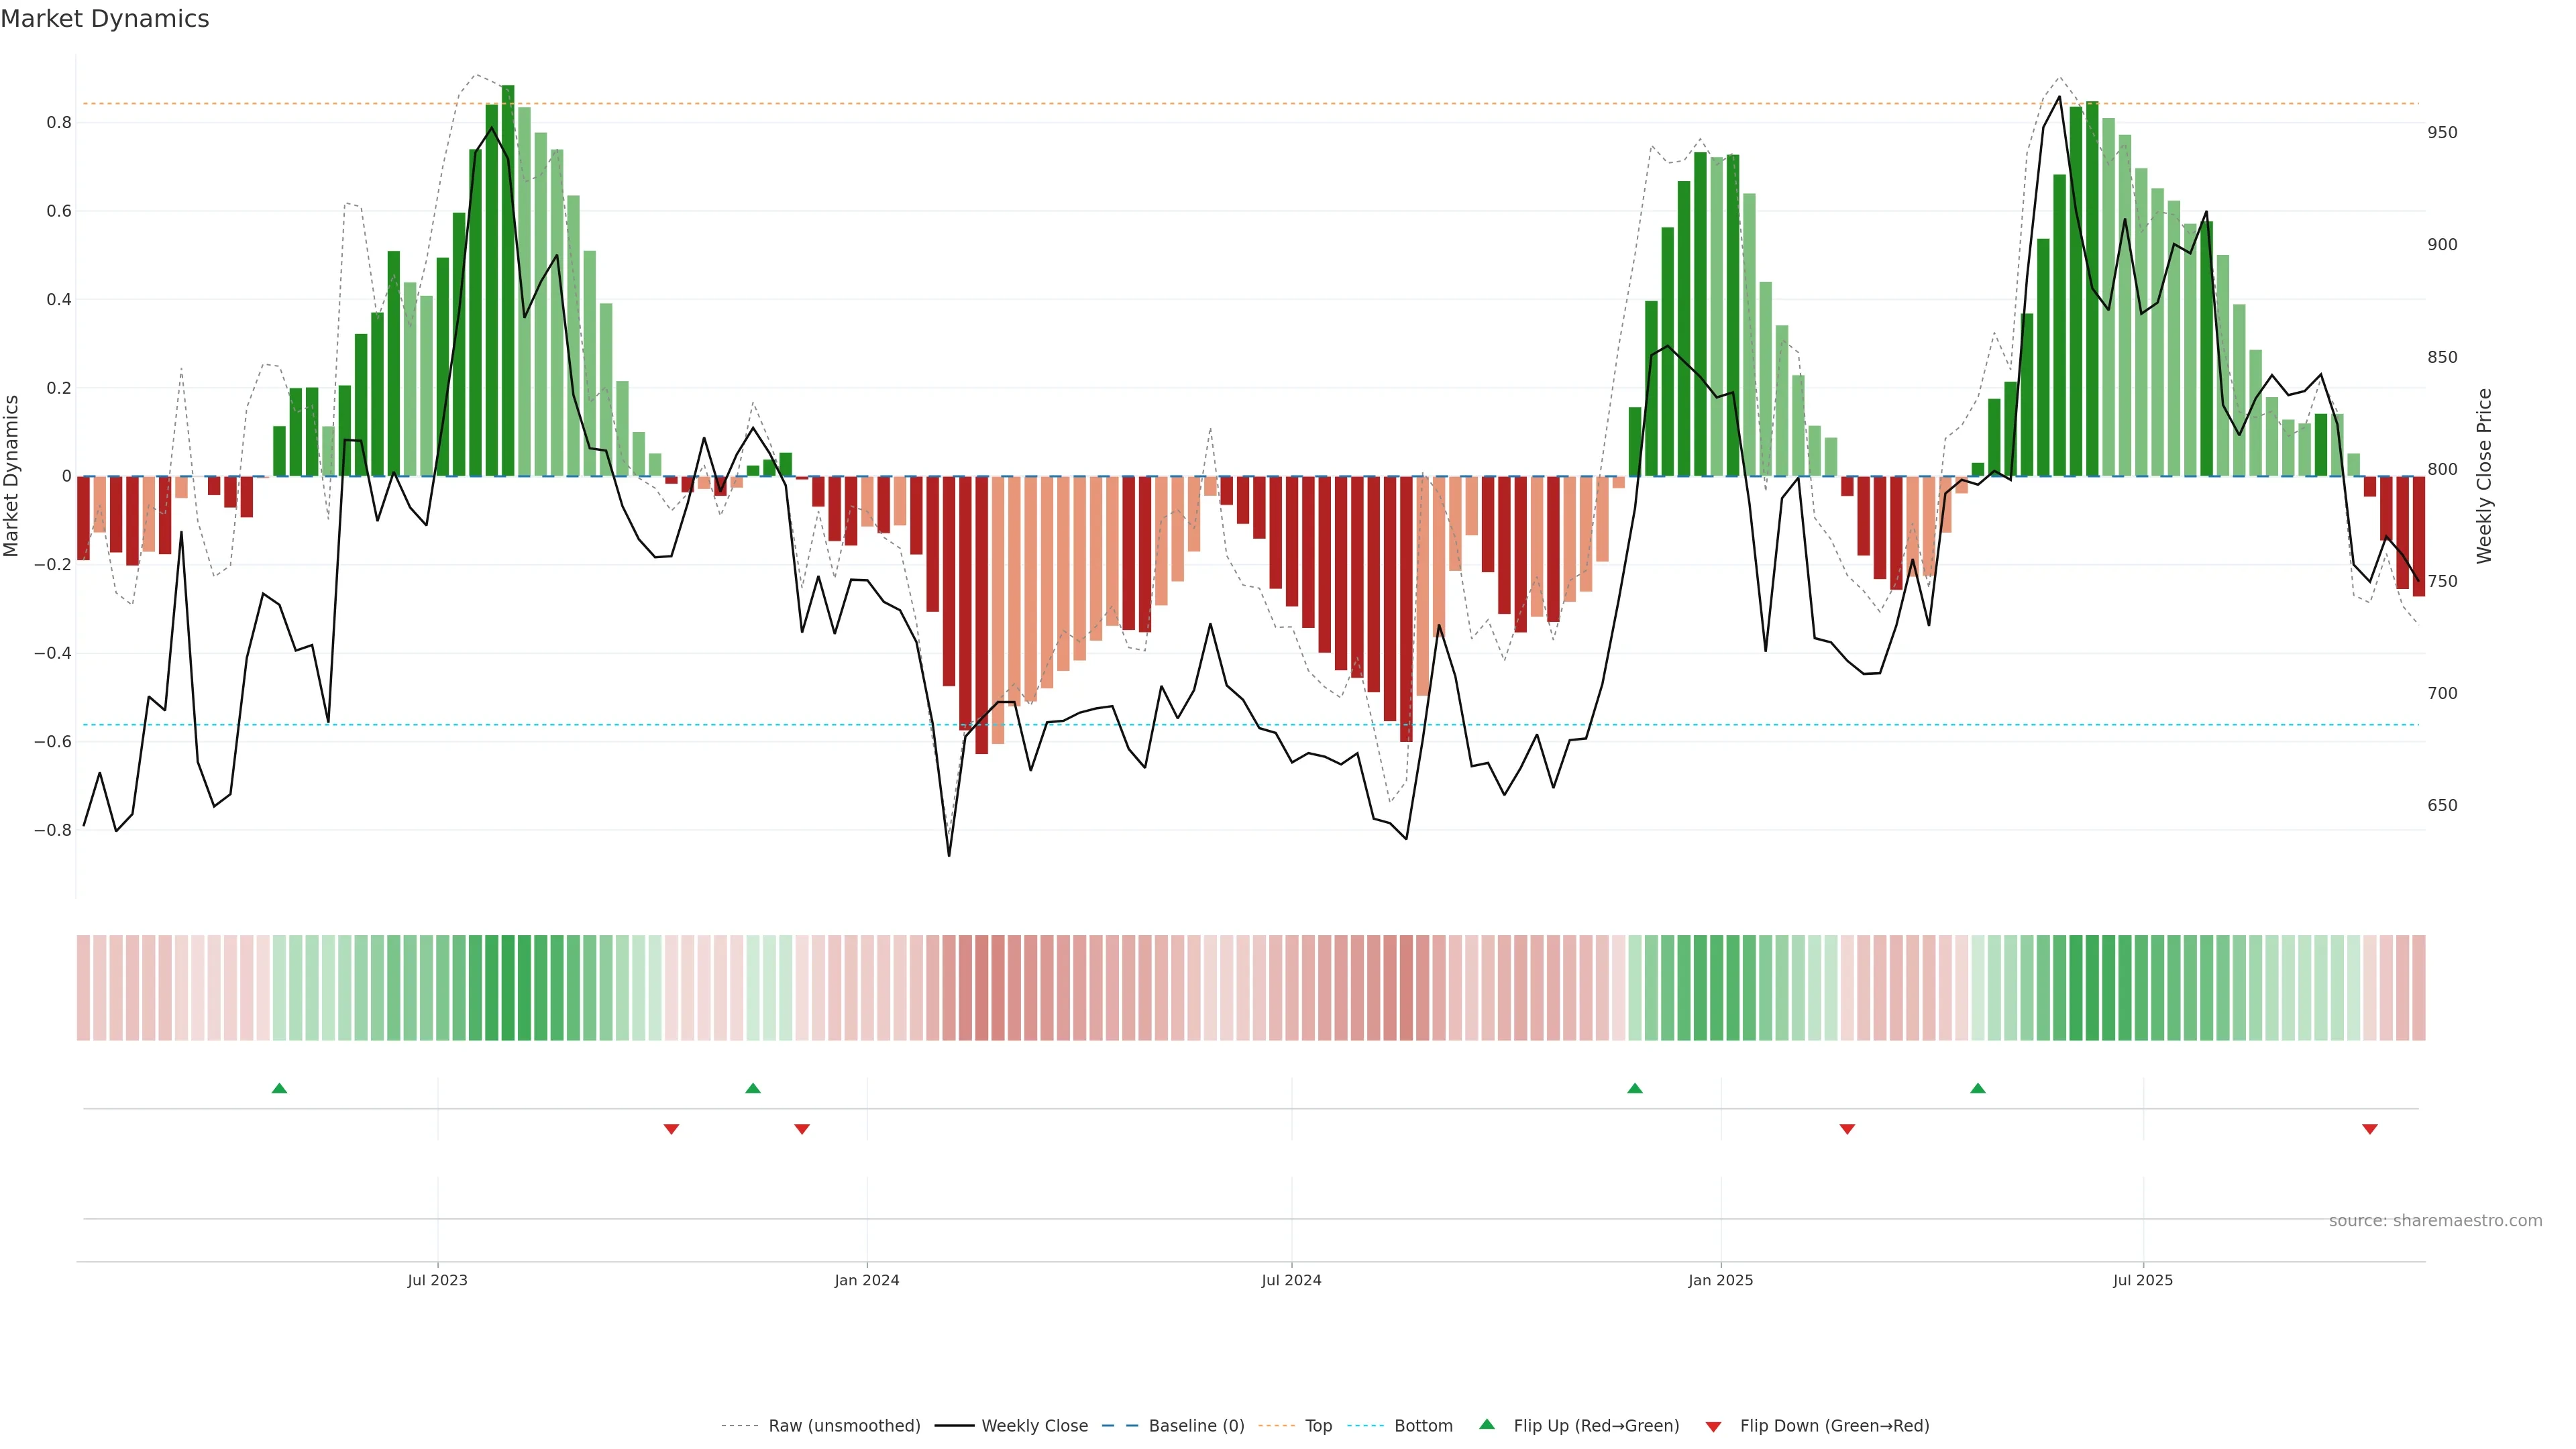Click the red Flip Down triangle icon in the legend
Screen dimensions: 2576x1449
[x=1713, y=1427]
